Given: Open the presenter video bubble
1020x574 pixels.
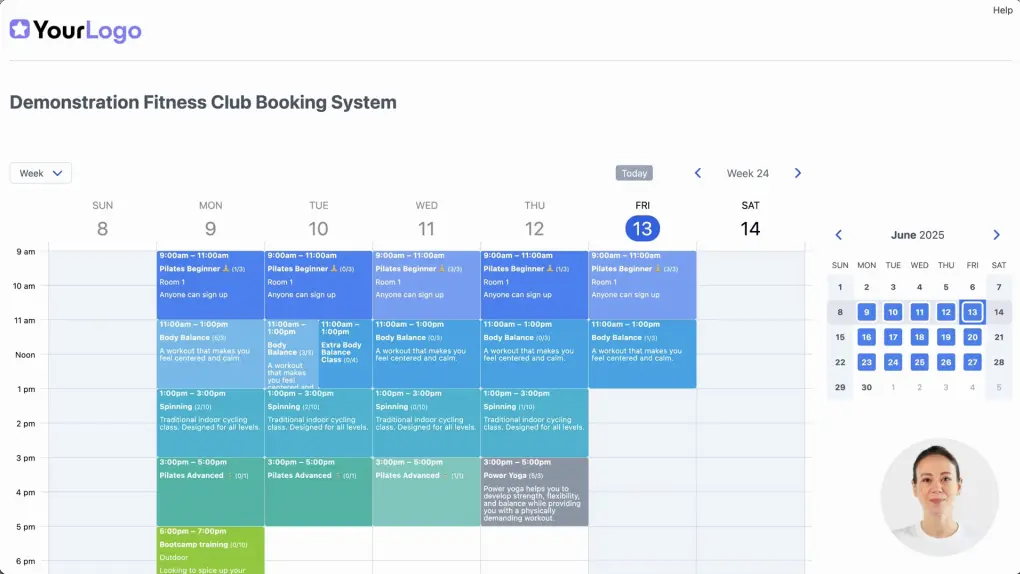Looking at the screenshot, I should 939,496.
